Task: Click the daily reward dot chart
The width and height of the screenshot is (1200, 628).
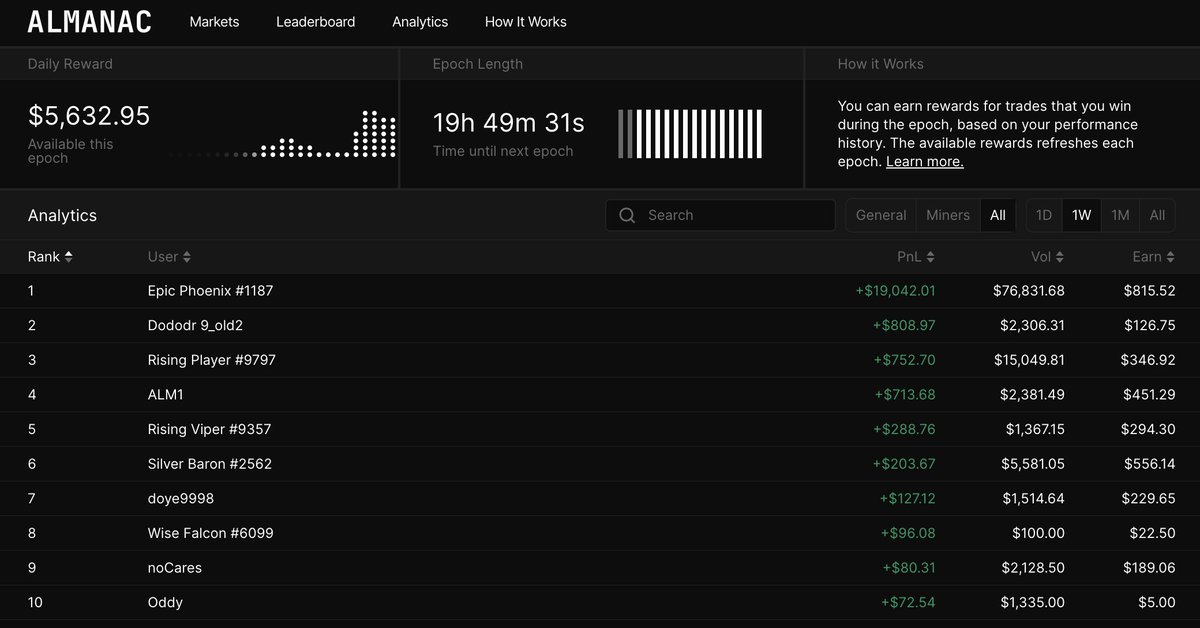Action: pos(283,134)
